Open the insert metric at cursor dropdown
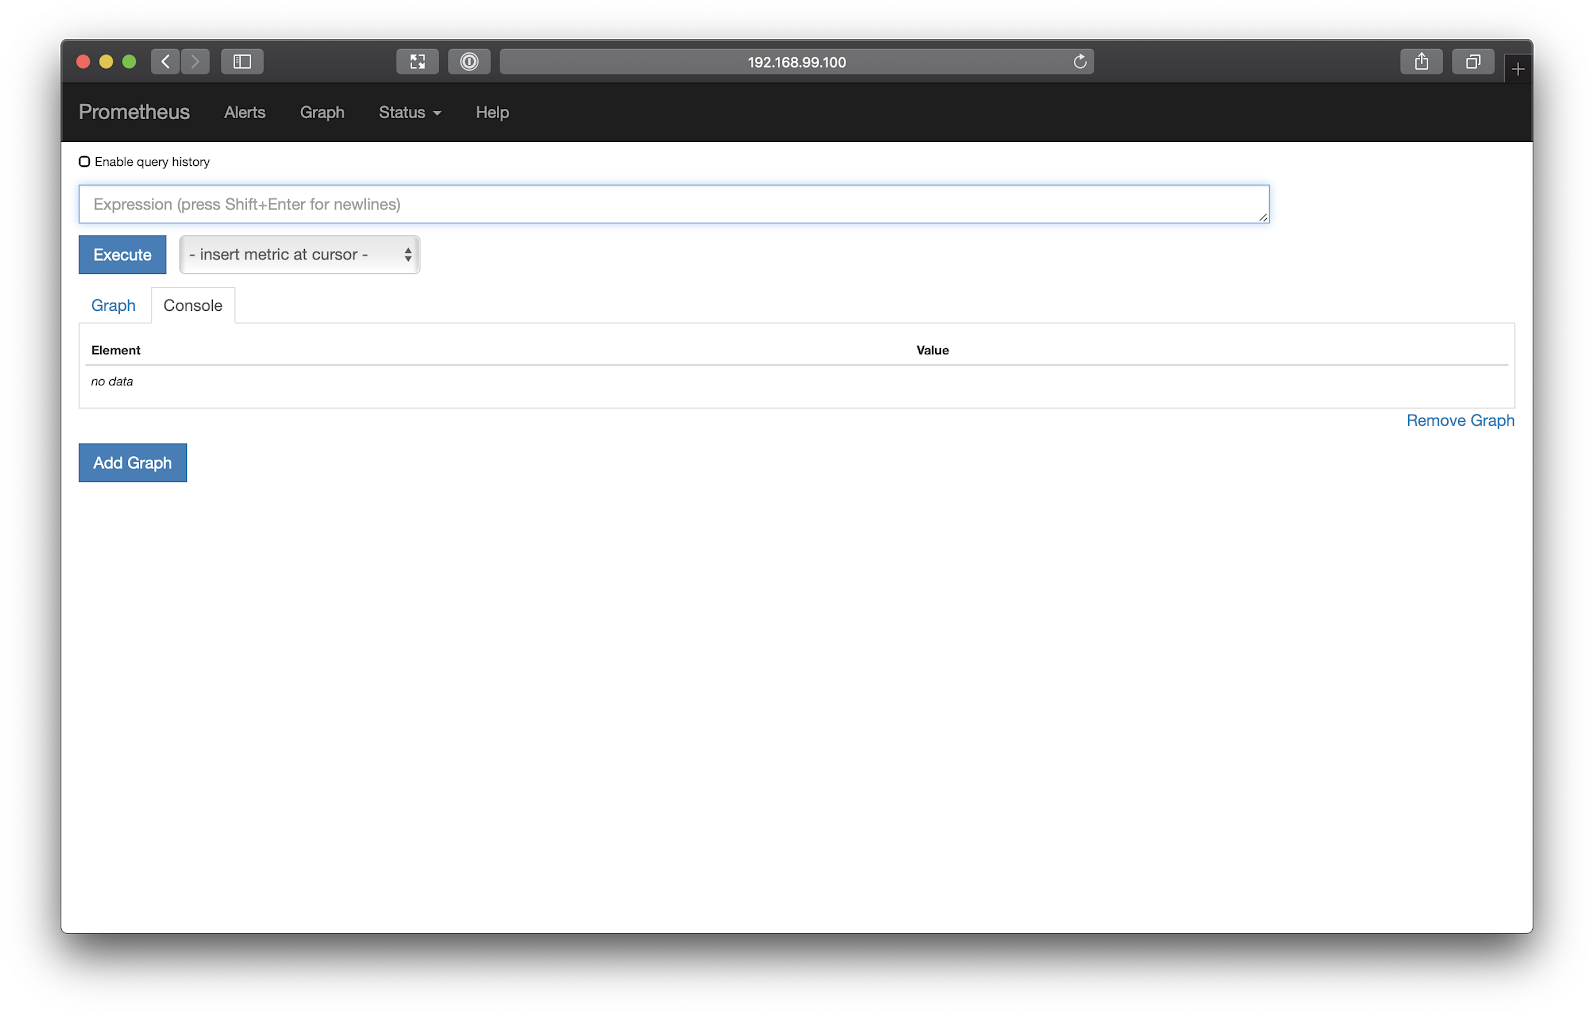The height and width of the screenshot is (1013, 1593). tap(300, 255)
